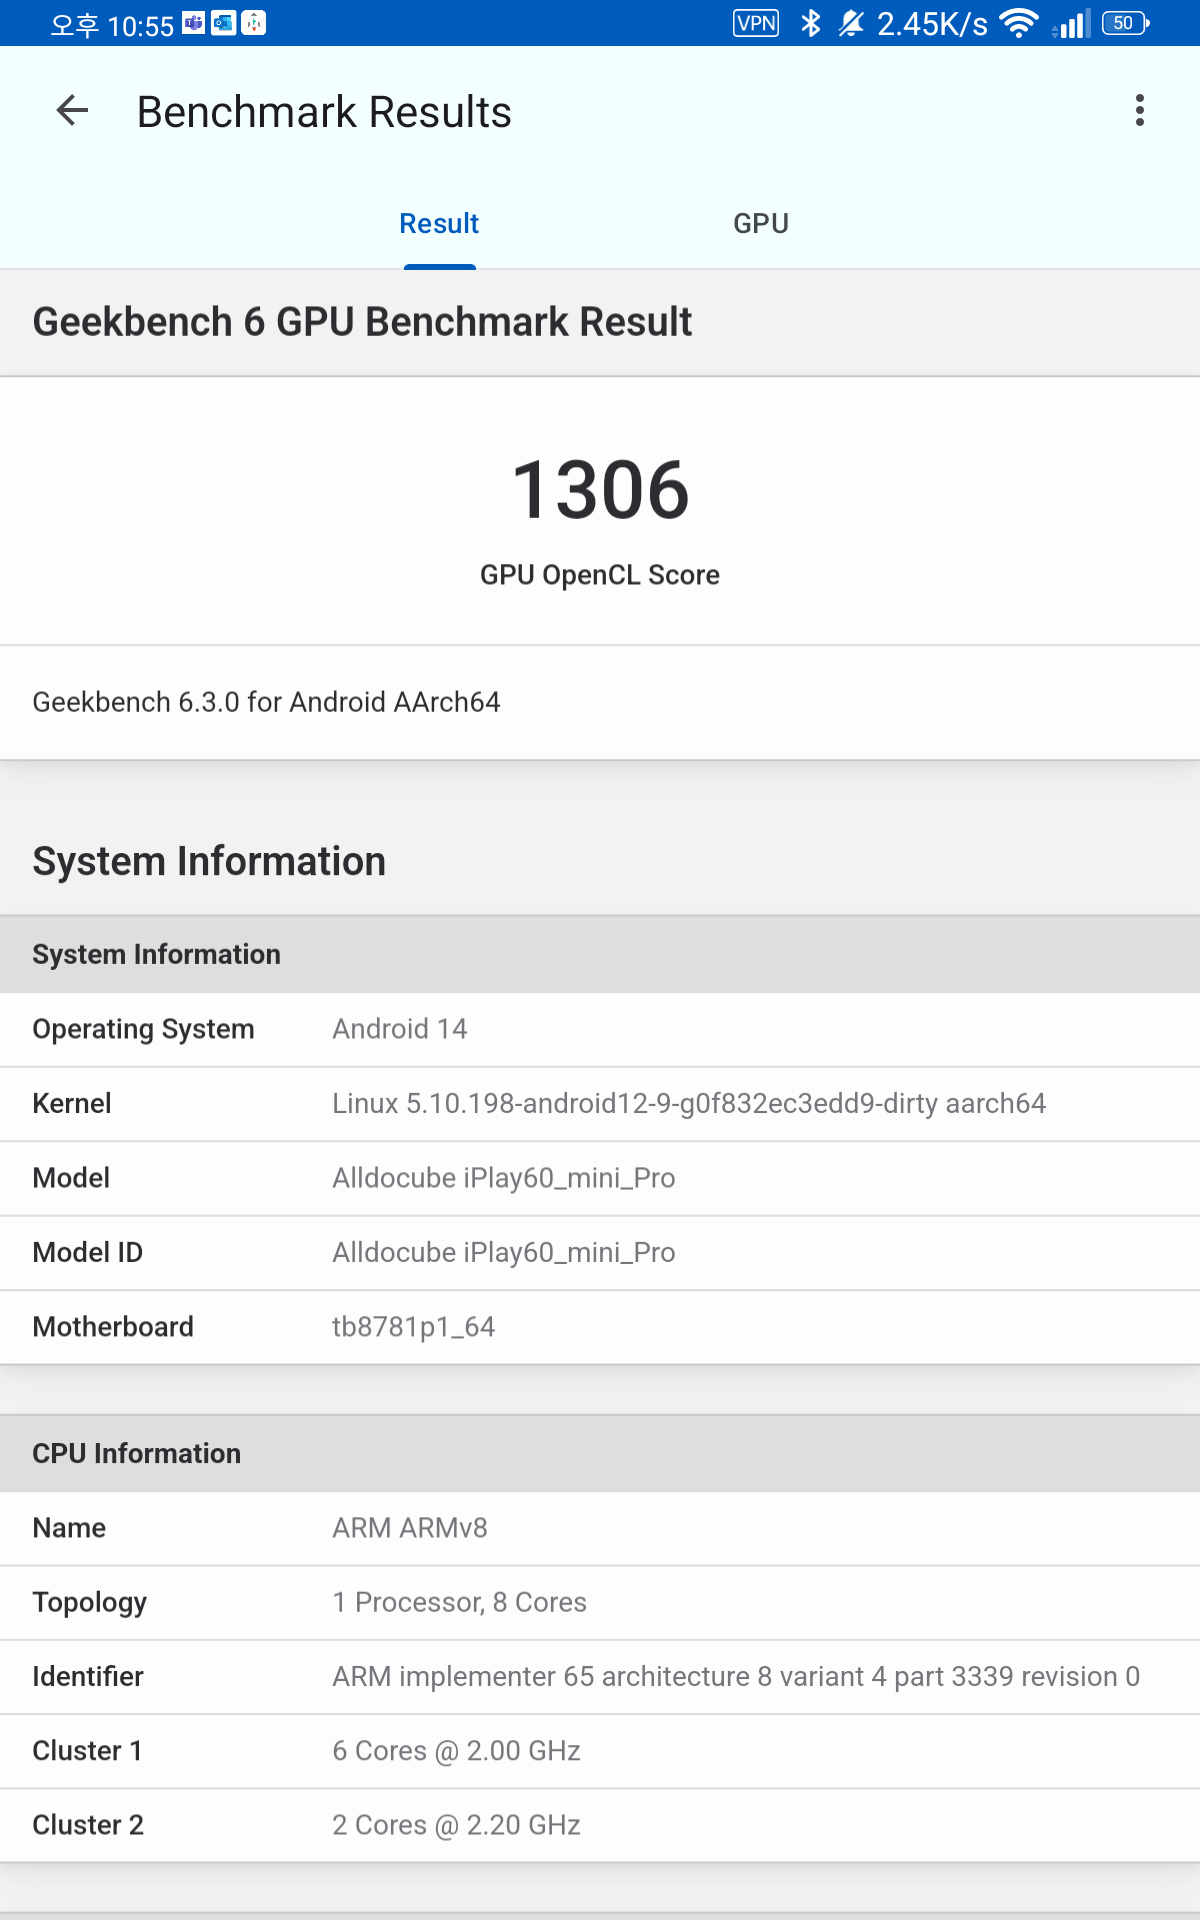Tap Geekbench 6 GPU Benchmark Result heading
Screen dimensions: 1200x1920
[x=362, y=322]
